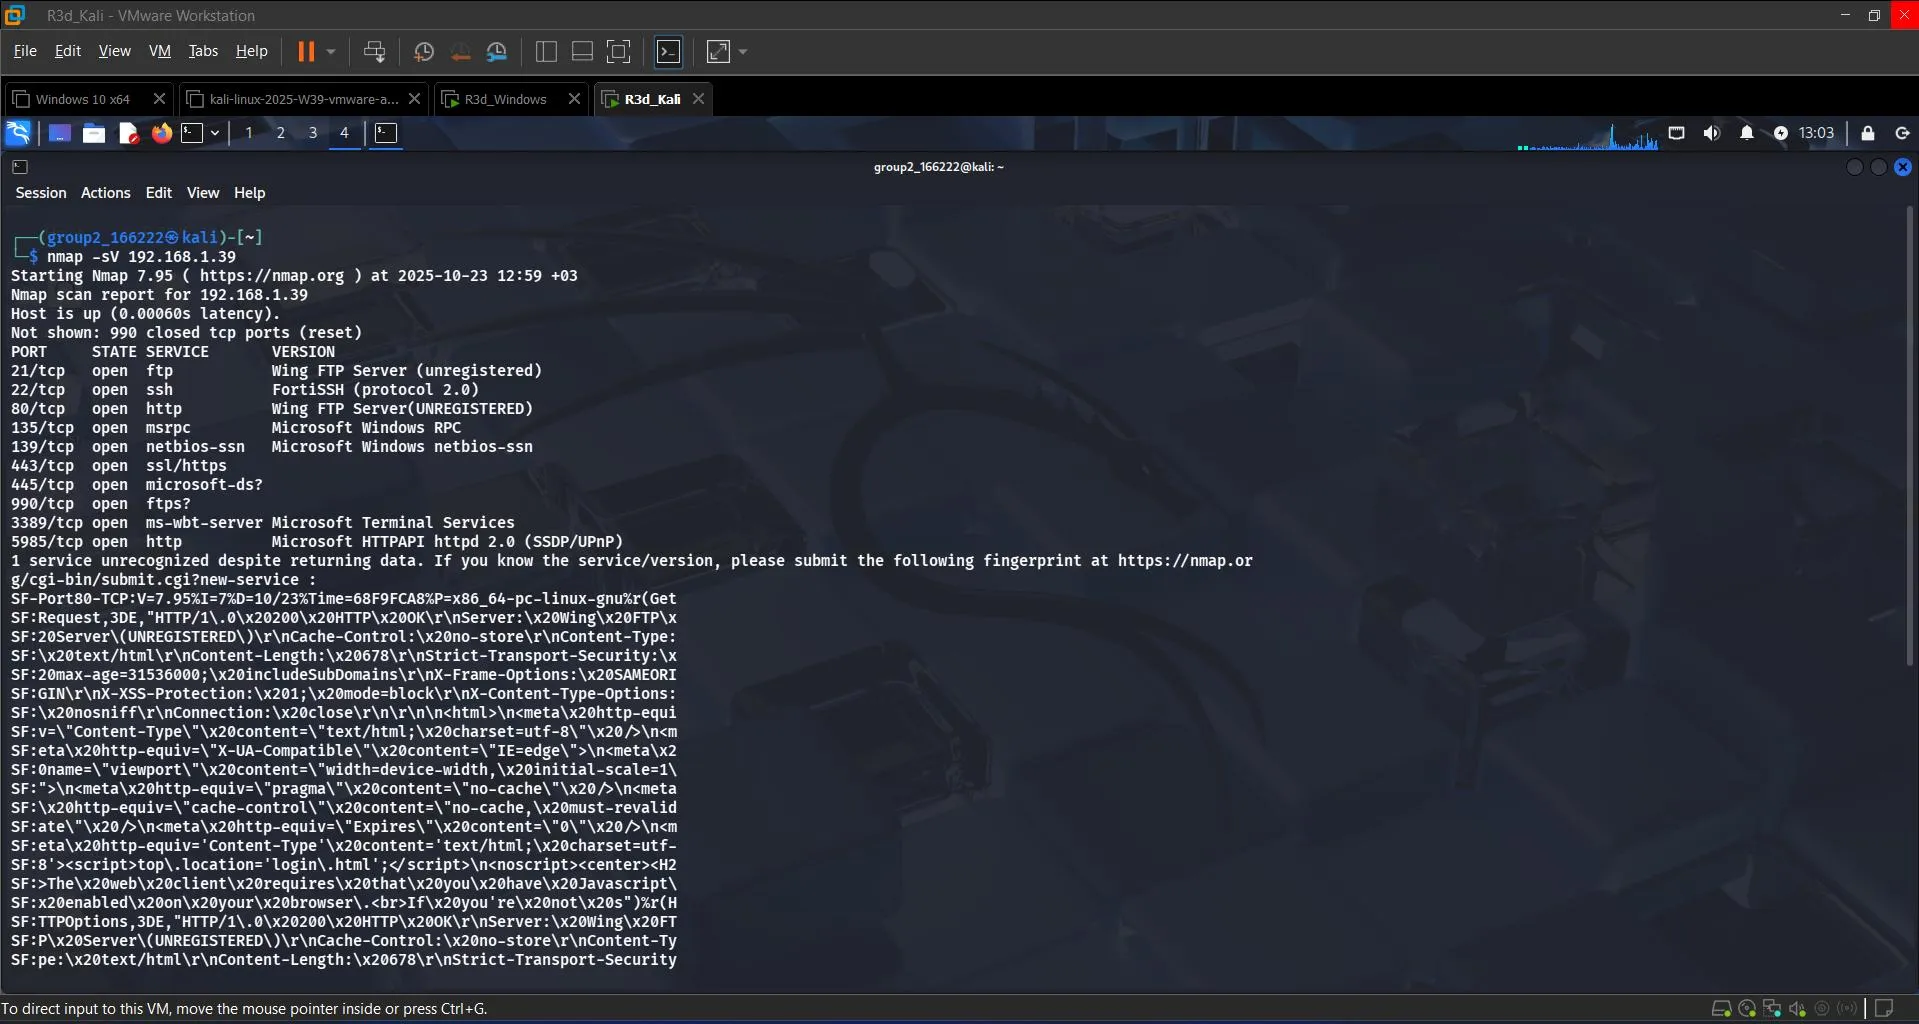Open the Kali dragon applications menu
The image size is (1919, 1024).
[x=19, y=133]
